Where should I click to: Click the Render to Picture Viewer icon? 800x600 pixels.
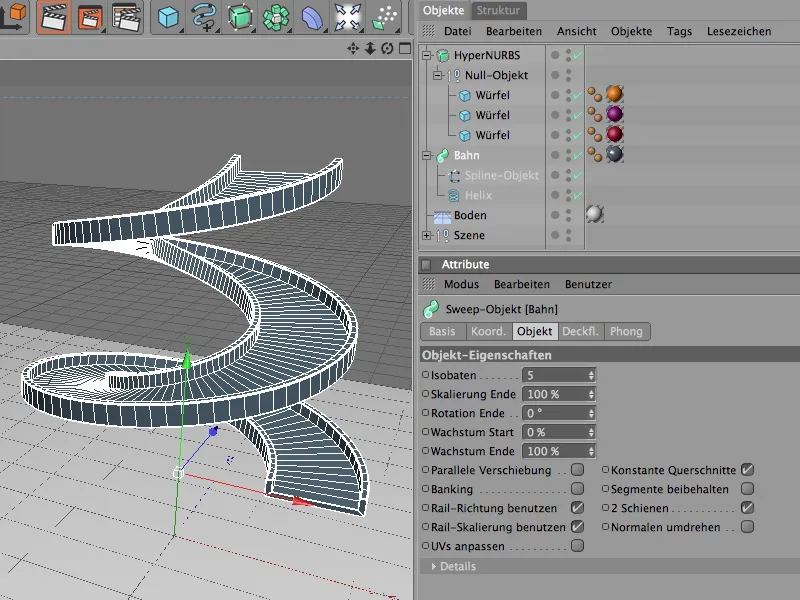91,17
